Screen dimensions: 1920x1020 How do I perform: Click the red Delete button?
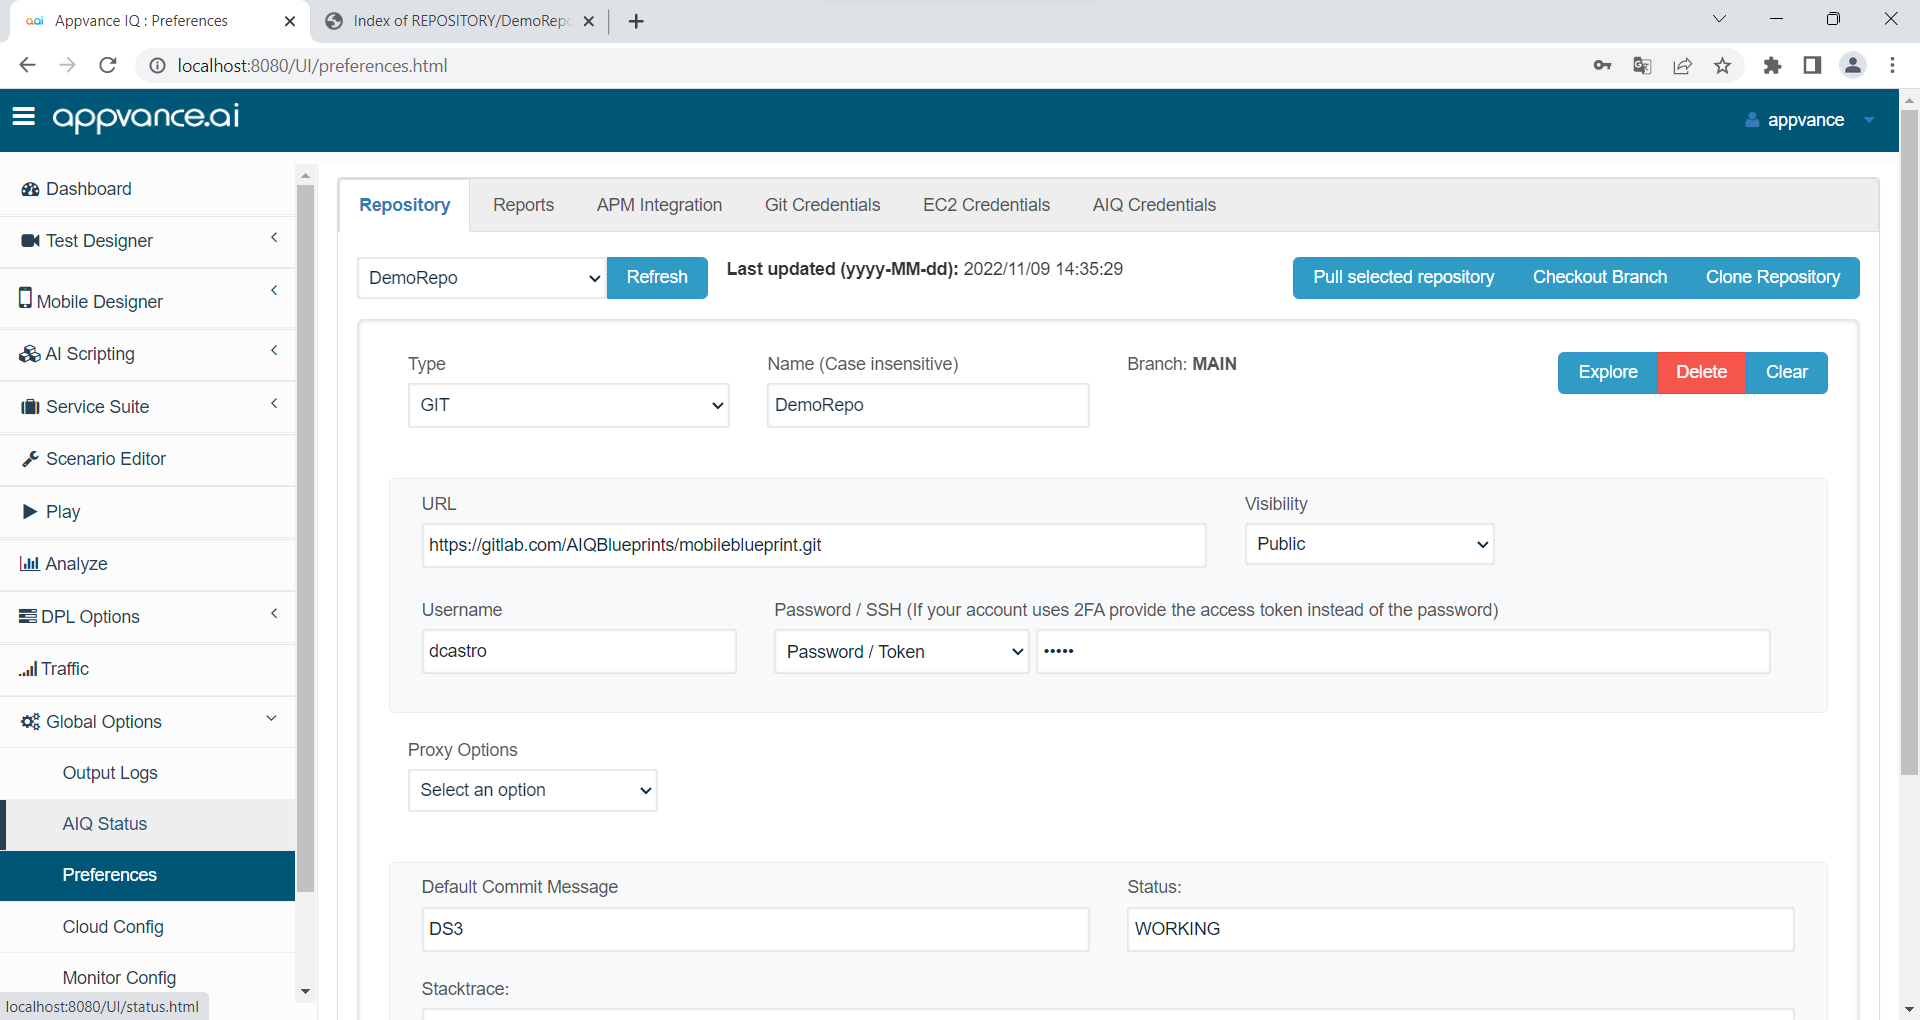tap(1701, 373)
